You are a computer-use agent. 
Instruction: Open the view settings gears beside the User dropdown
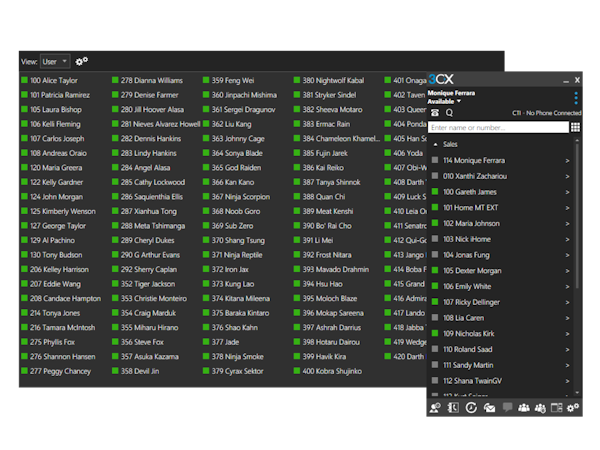pyautogui.click(x=82, y=61)
